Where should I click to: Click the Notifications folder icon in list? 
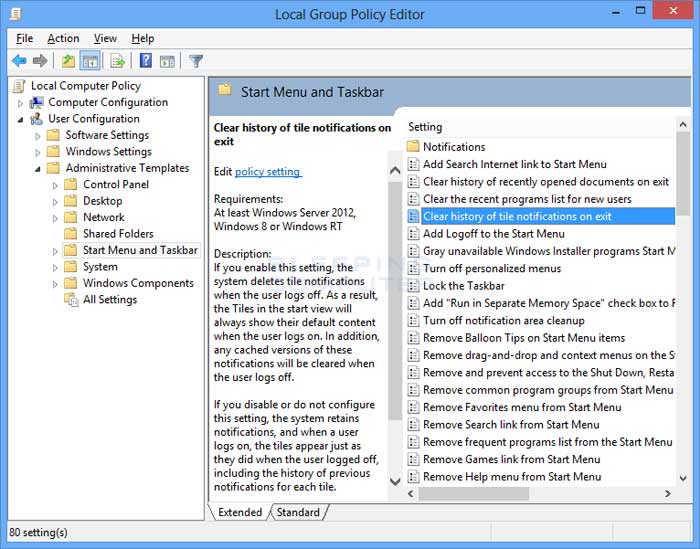[x=413, y=146]
